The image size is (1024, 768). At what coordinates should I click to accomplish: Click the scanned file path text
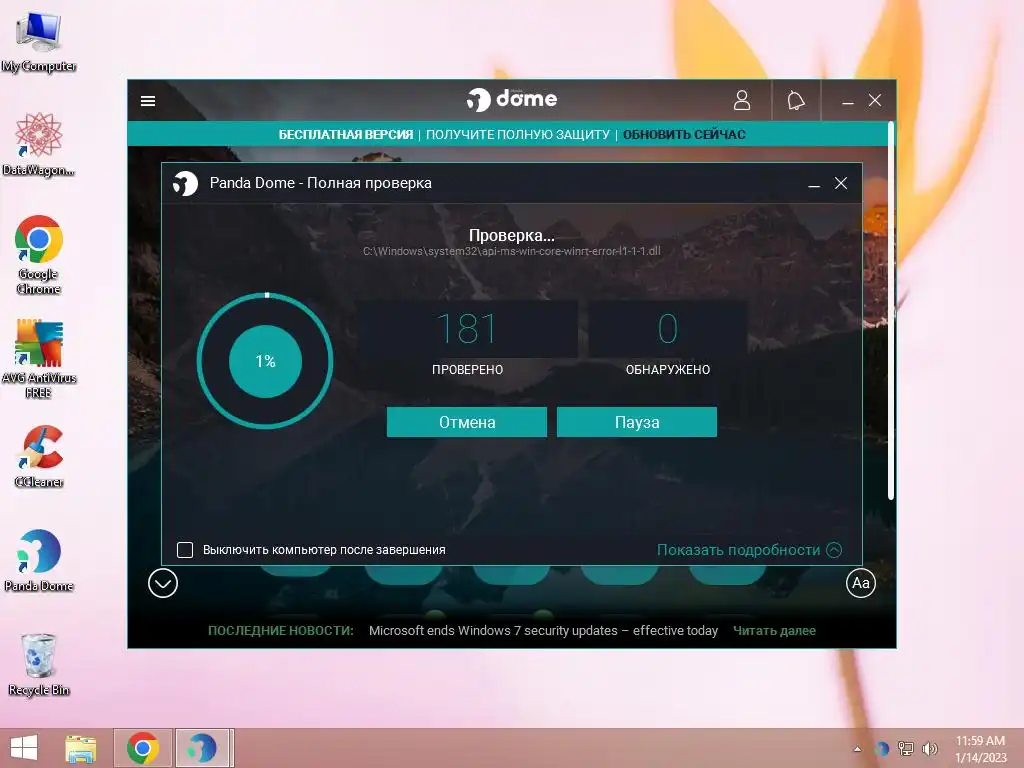[512, 251]
